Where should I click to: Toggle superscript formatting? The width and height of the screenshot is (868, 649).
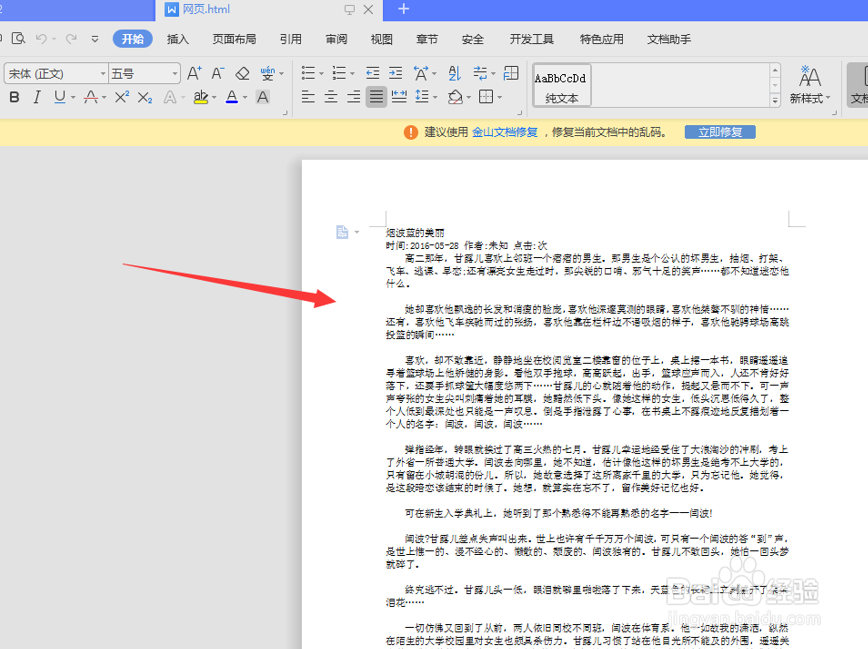[122, 97]
